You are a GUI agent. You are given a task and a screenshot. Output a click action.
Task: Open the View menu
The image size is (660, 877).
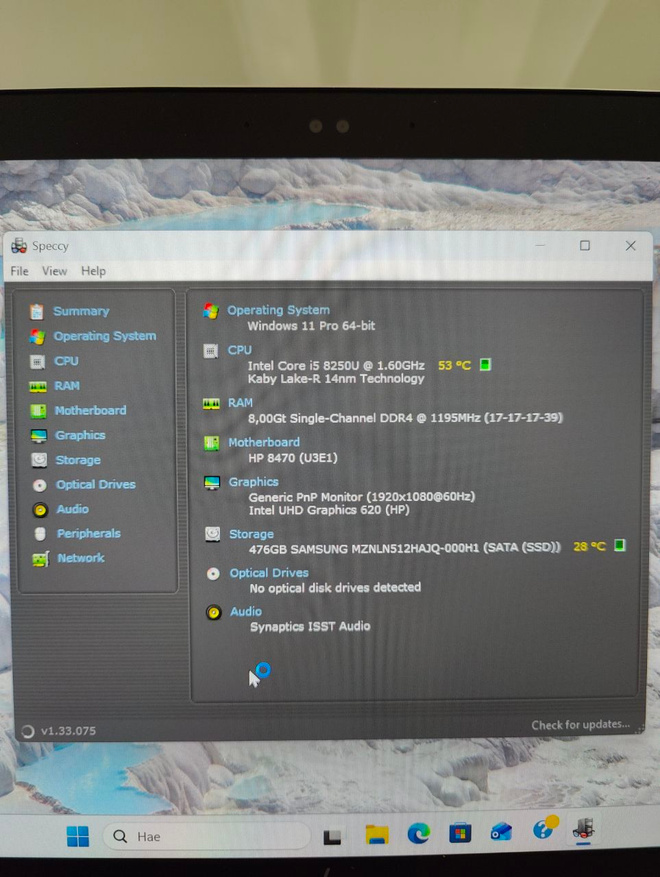tap(54, 271)
